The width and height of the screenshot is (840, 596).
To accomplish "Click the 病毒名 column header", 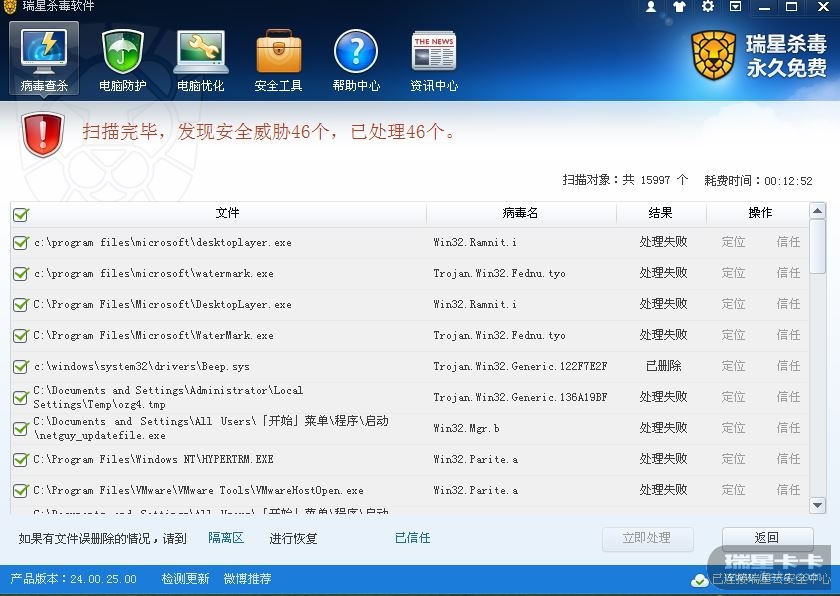I will [520, 213].
